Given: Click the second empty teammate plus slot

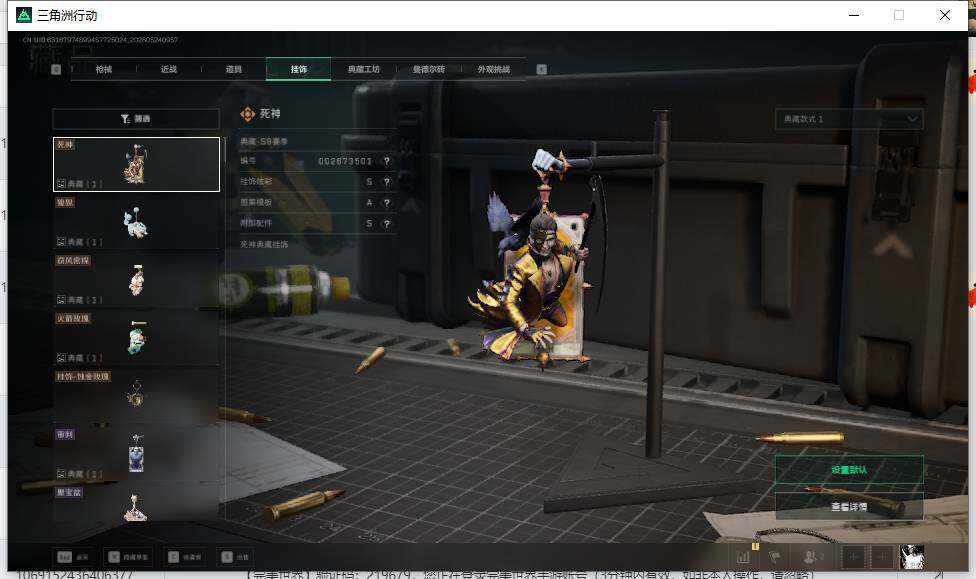Looking at the screenshot, I should (x=881, y=557).
